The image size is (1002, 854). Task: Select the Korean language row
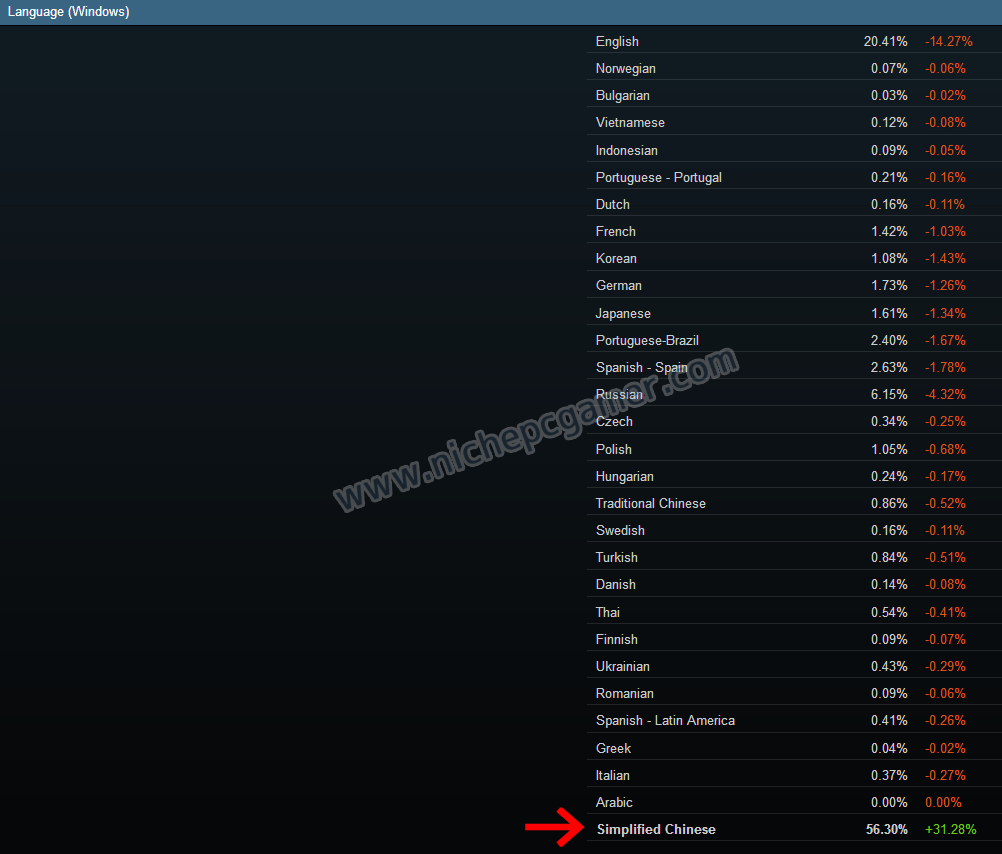pyautogui.click(x=616, y=258)
